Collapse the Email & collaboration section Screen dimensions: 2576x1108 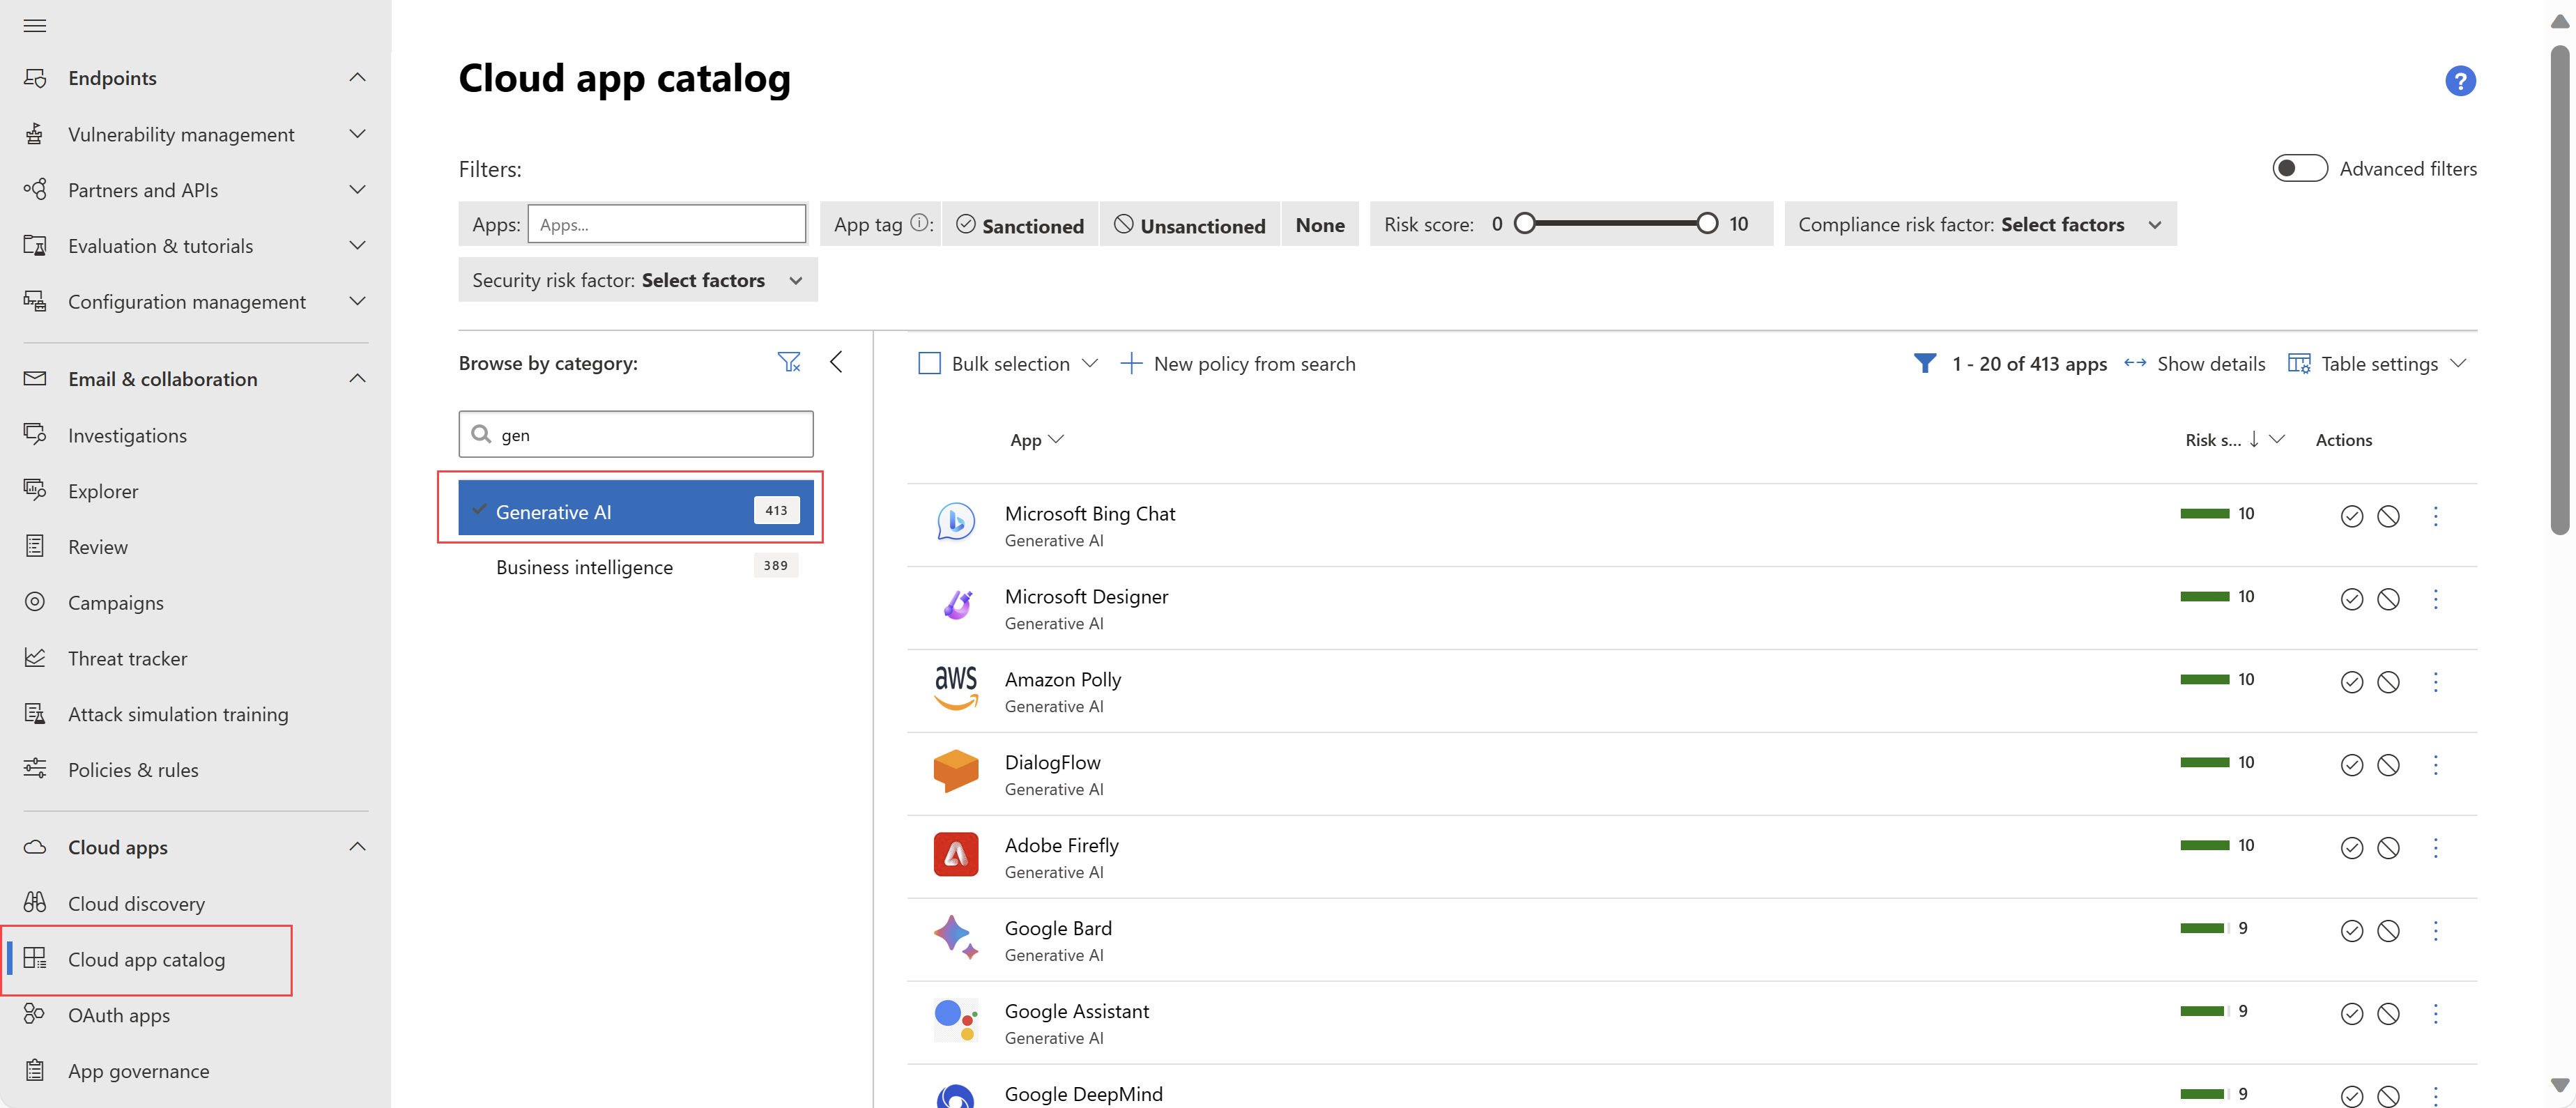click(357, 378)
